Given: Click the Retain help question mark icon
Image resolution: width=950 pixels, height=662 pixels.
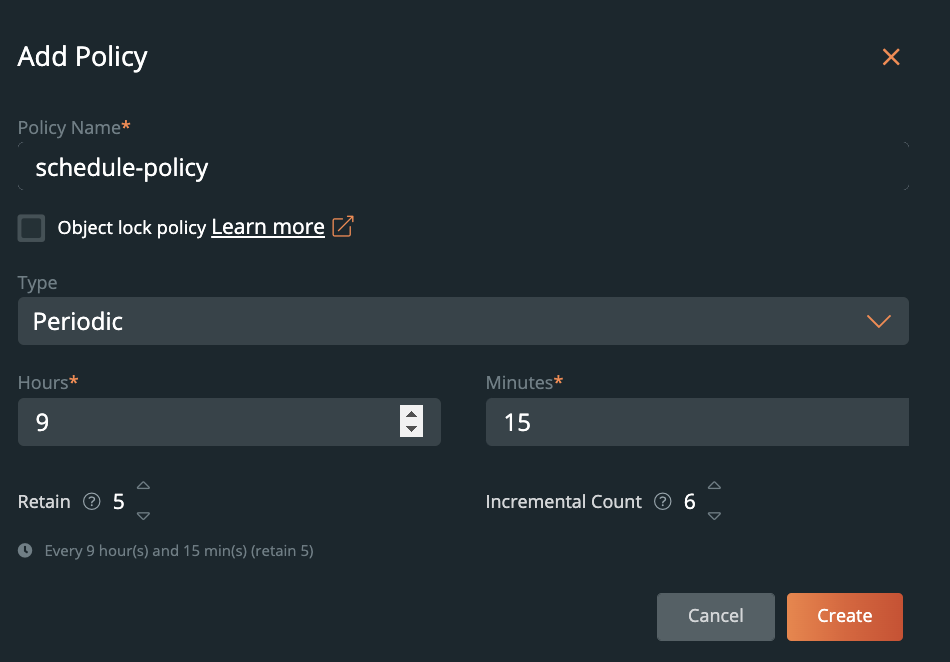Looking at the screenshot, I should 92,502.
